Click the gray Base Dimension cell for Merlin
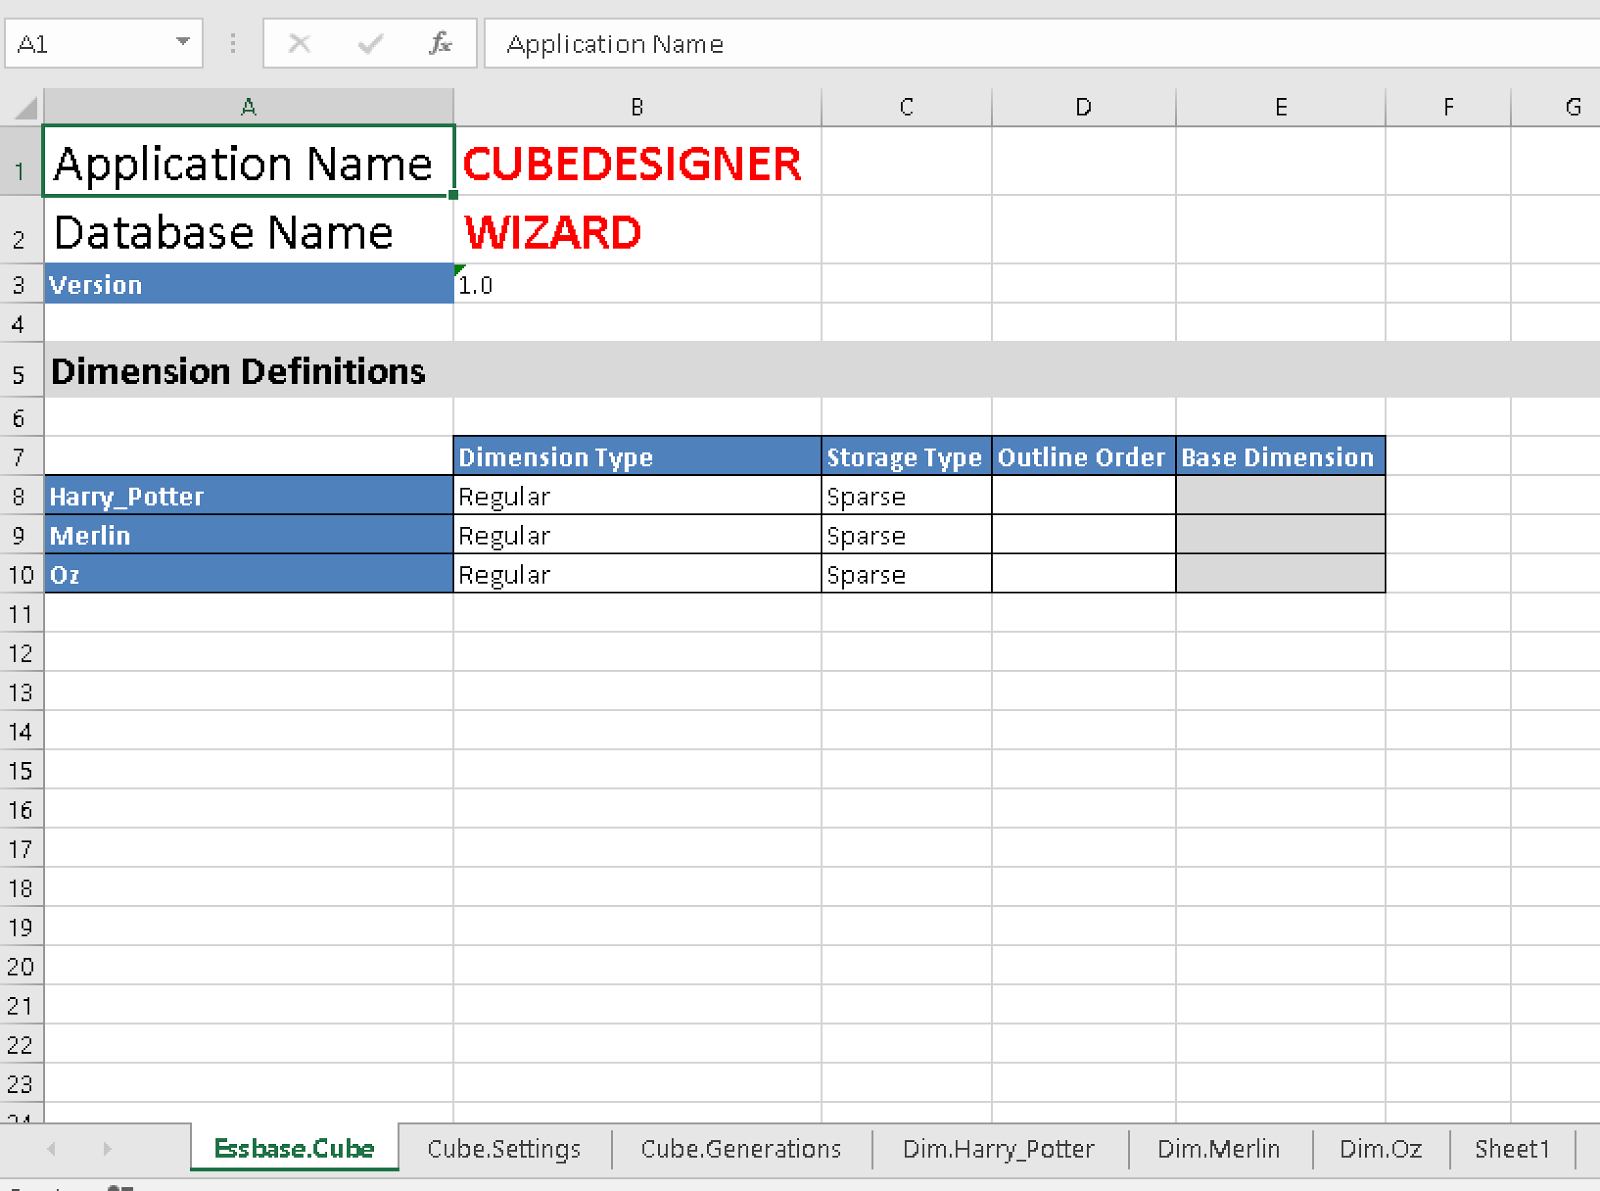Viewport: 1600px width, 1191px height. tap(1280, 535)
